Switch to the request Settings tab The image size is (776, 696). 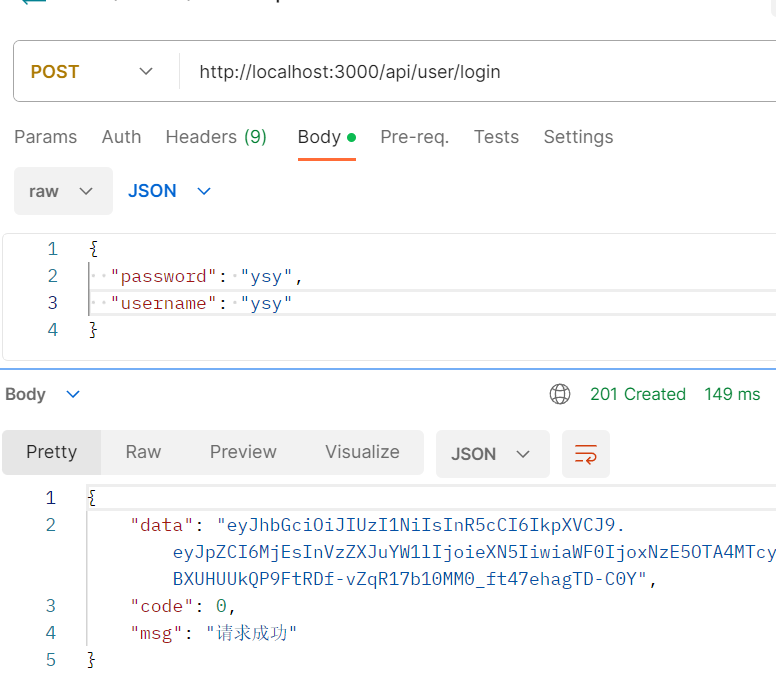(x=578, y=137)
